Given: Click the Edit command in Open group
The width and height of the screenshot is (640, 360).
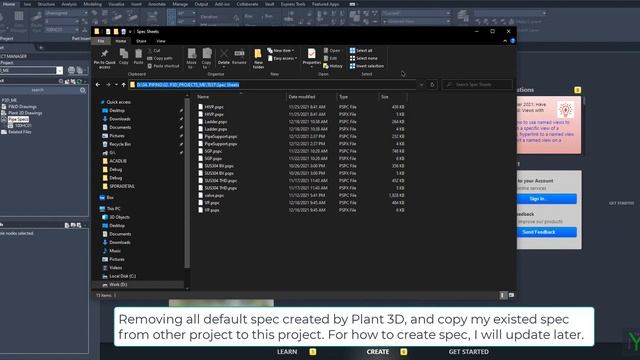Looking at the screenshot, I should [331, 58].
